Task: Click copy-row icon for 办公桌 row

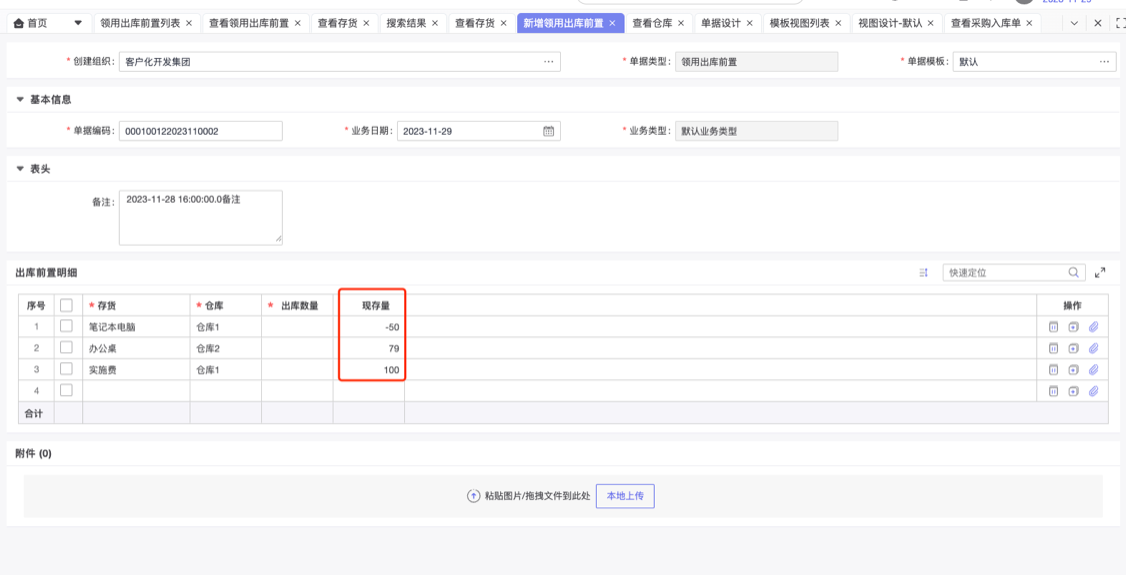Action: tap(1073, 349)
